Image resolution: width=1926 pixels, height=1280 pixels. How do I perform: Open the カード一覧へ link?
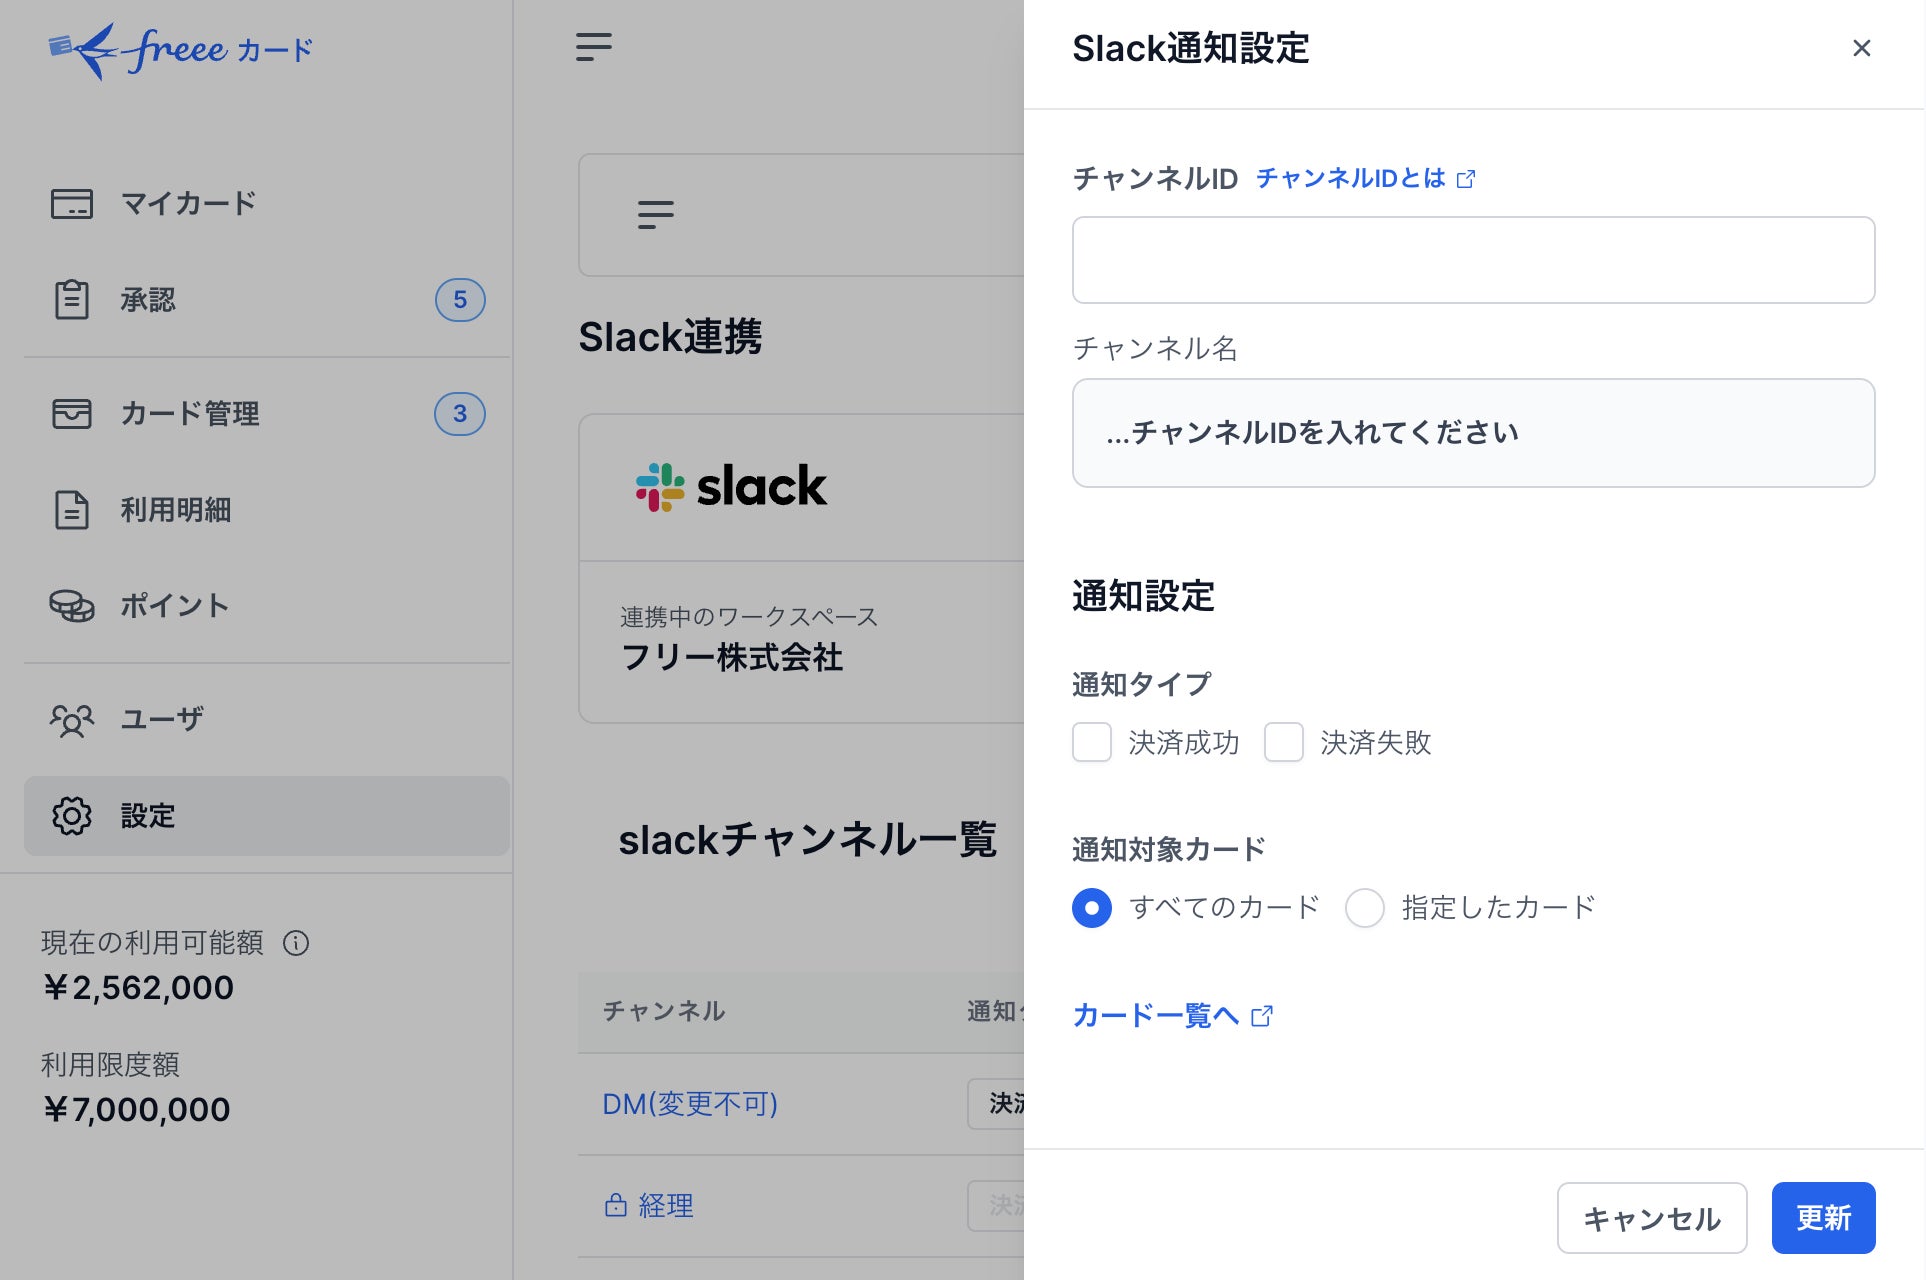(x=1171, y=1016)
